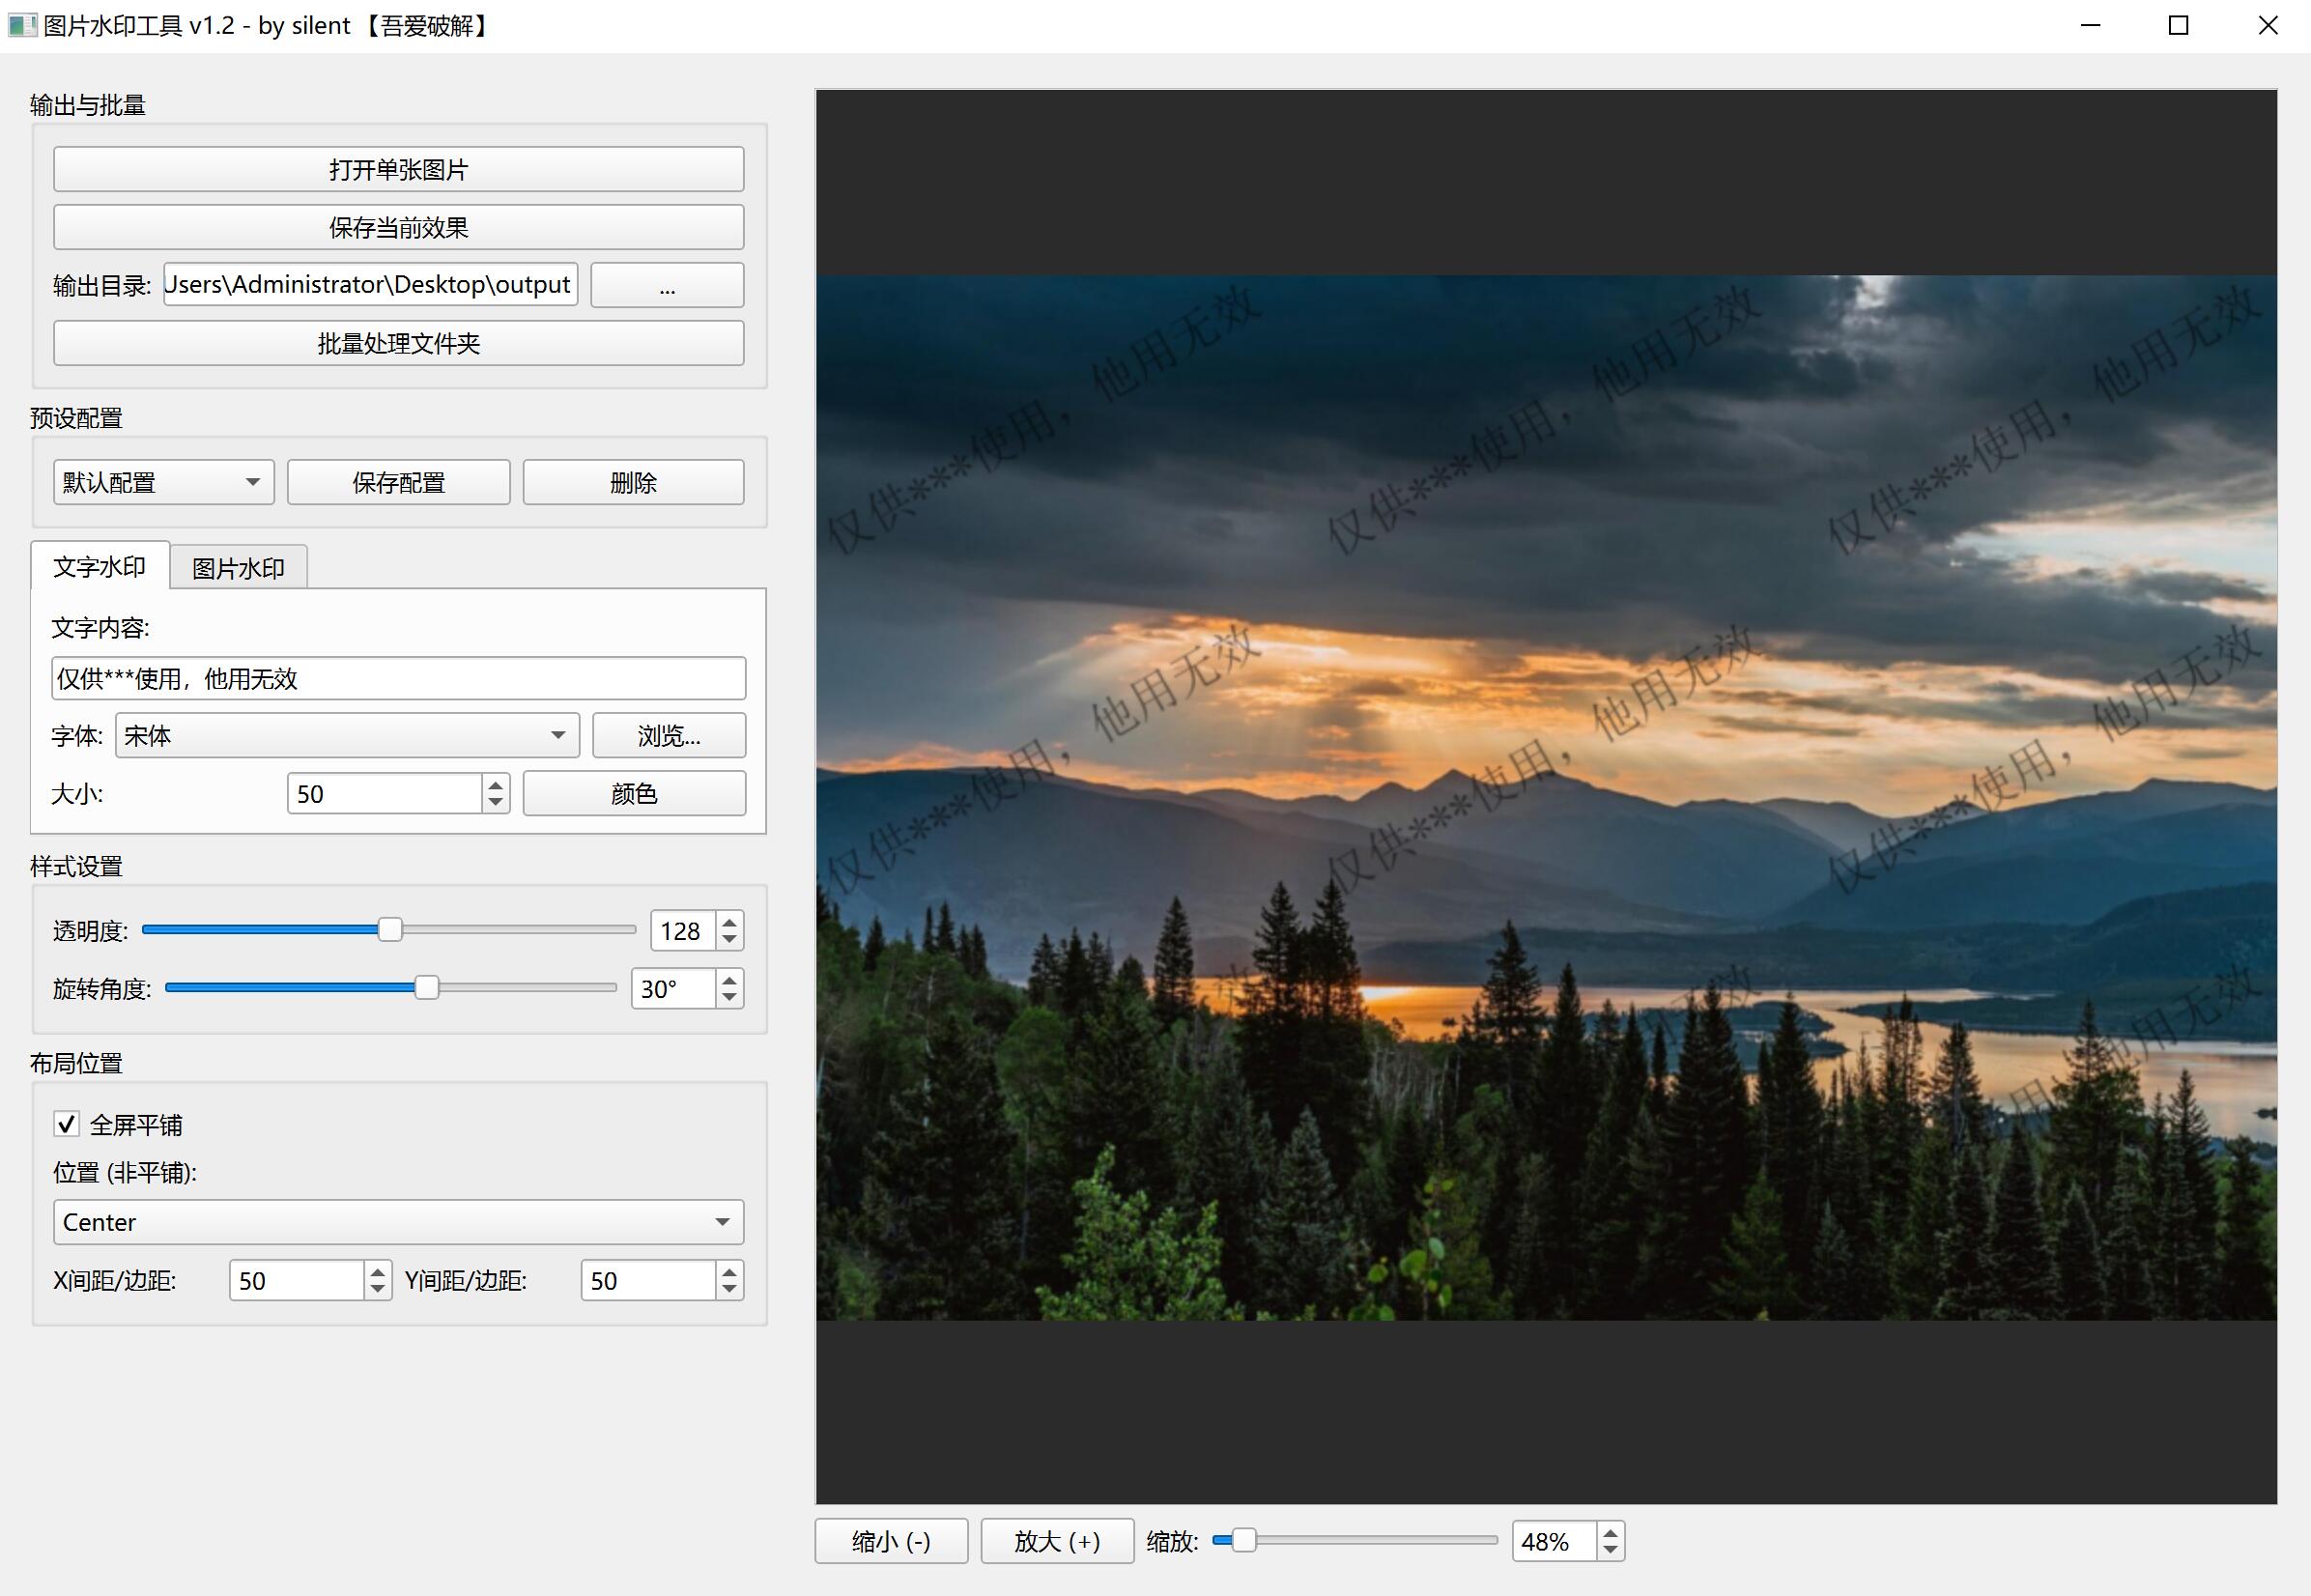
Task: Increase zoom percent with up arrow
Action: coord(1610,1532)
